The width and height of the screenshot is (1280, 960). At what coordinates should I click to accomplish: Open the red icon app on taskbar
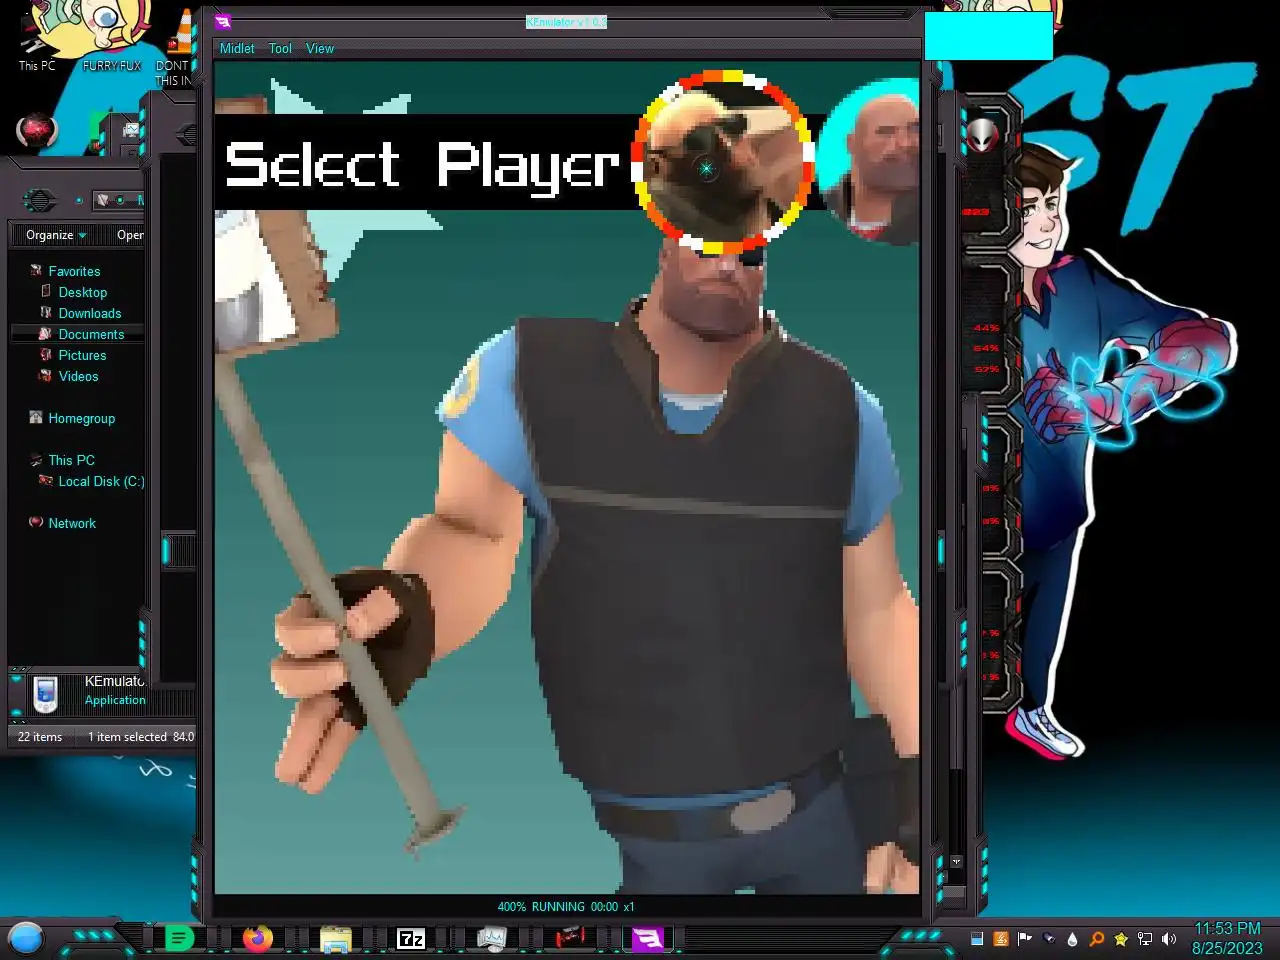[x=569, y=938]
